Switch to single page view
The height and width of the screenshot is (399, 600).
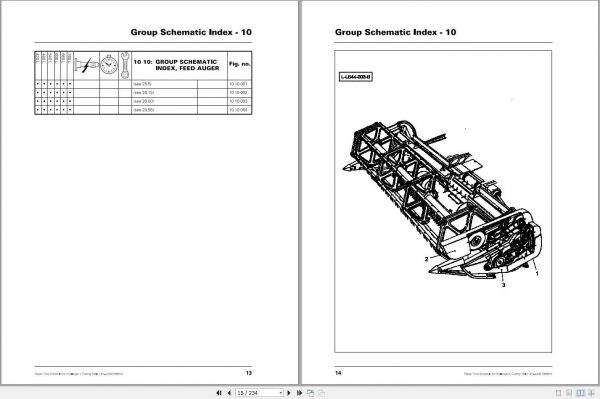pyautogui.click(x=558, y=393)
